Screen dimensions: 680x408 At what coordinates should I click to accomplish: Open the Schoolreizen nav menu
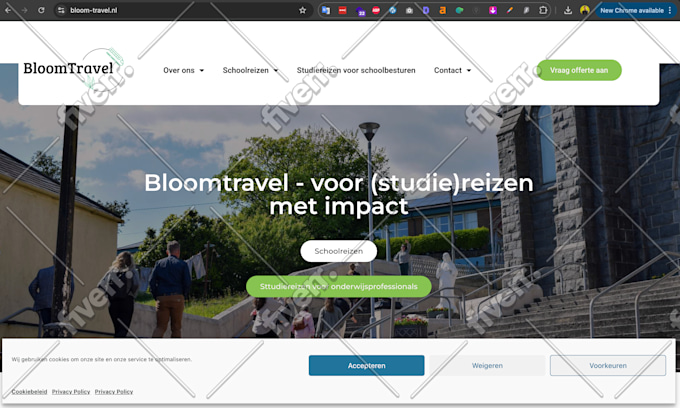tap(245, 70)
